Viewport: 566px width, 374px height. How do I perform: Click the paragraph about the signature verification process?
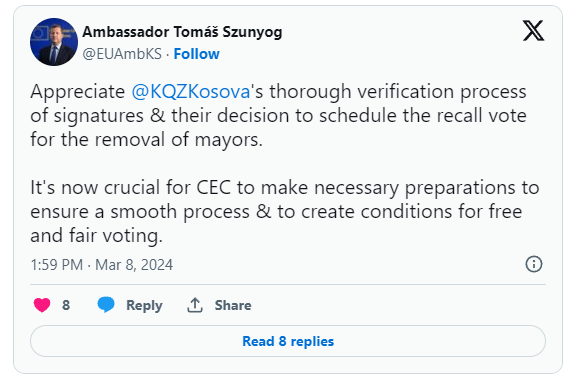[278, 116]
